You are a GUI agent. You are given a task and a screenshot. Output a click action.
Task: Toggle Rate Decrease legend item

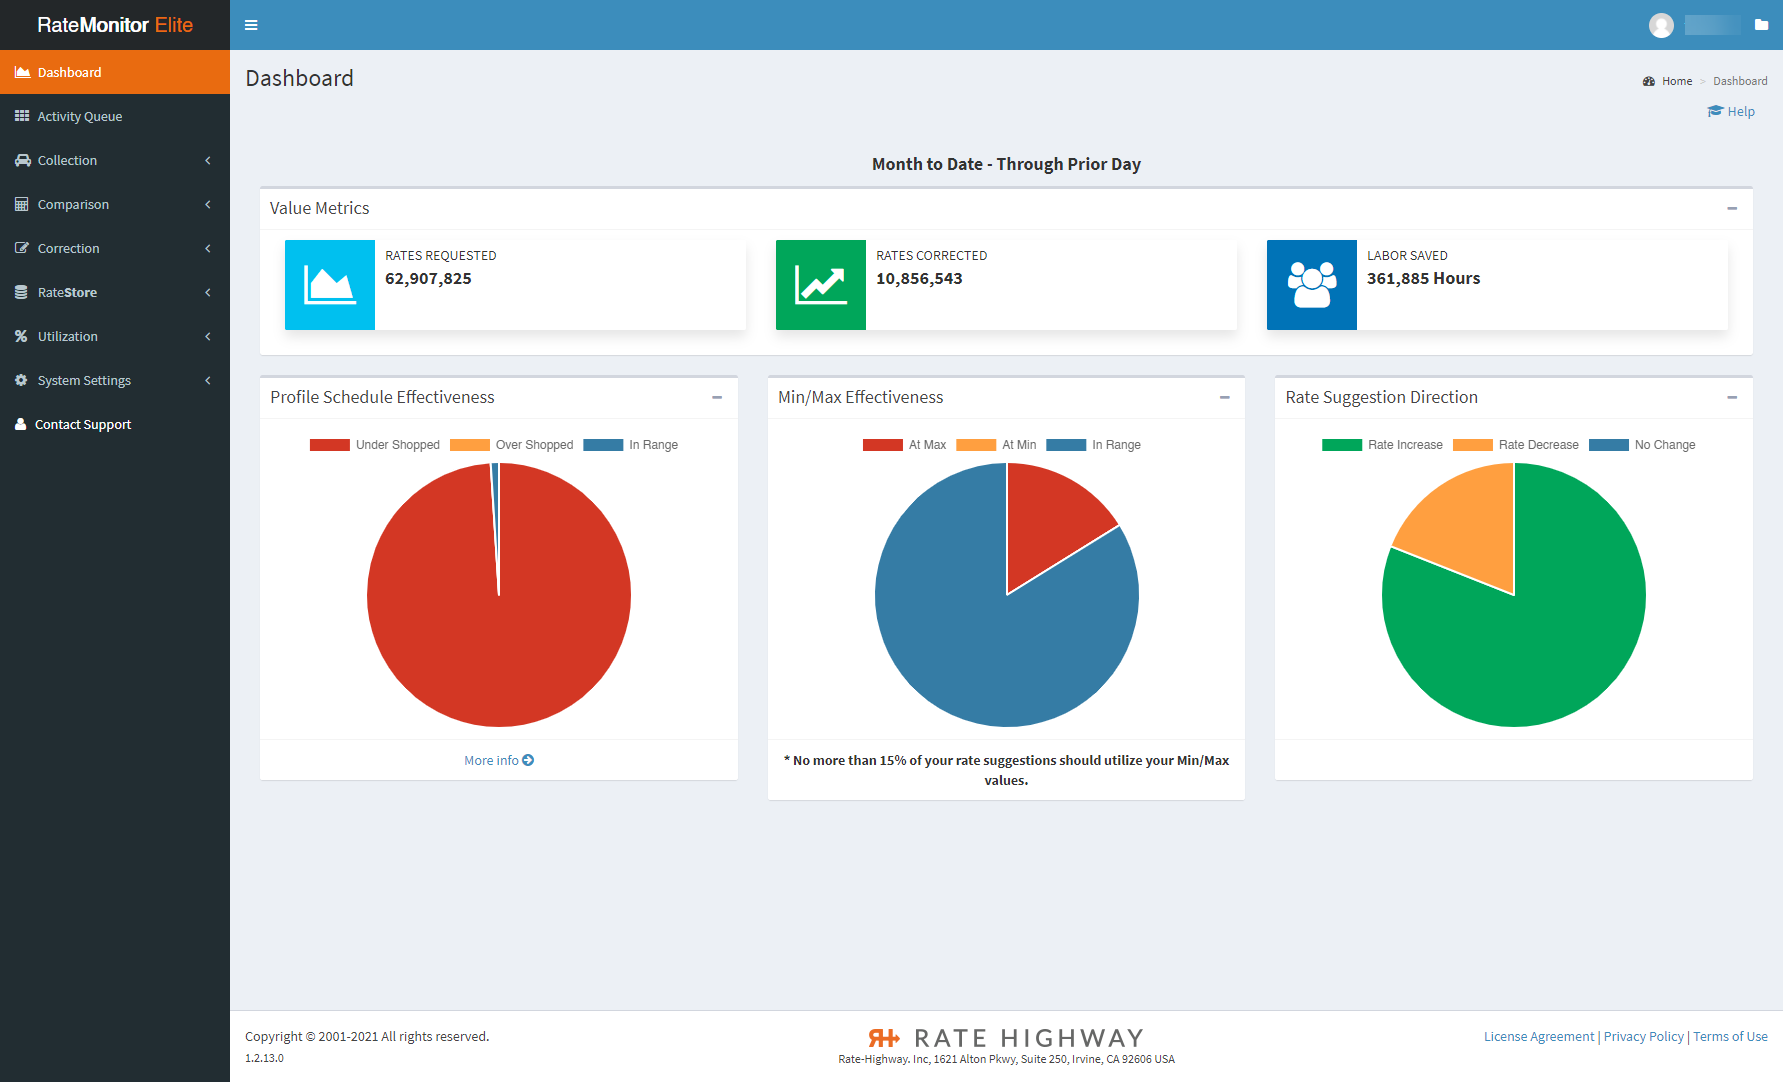click(1516, 445)
